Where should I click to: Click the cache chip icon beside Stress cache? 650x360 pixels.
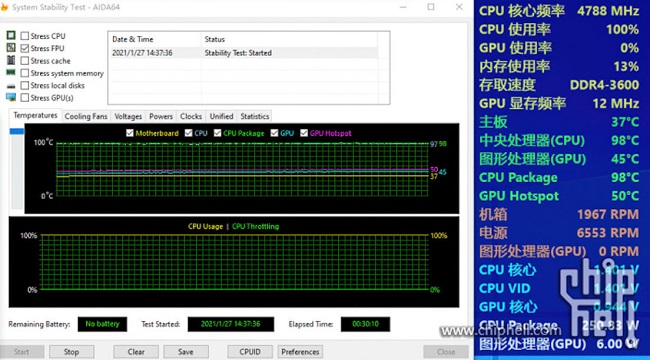point(11,60)
